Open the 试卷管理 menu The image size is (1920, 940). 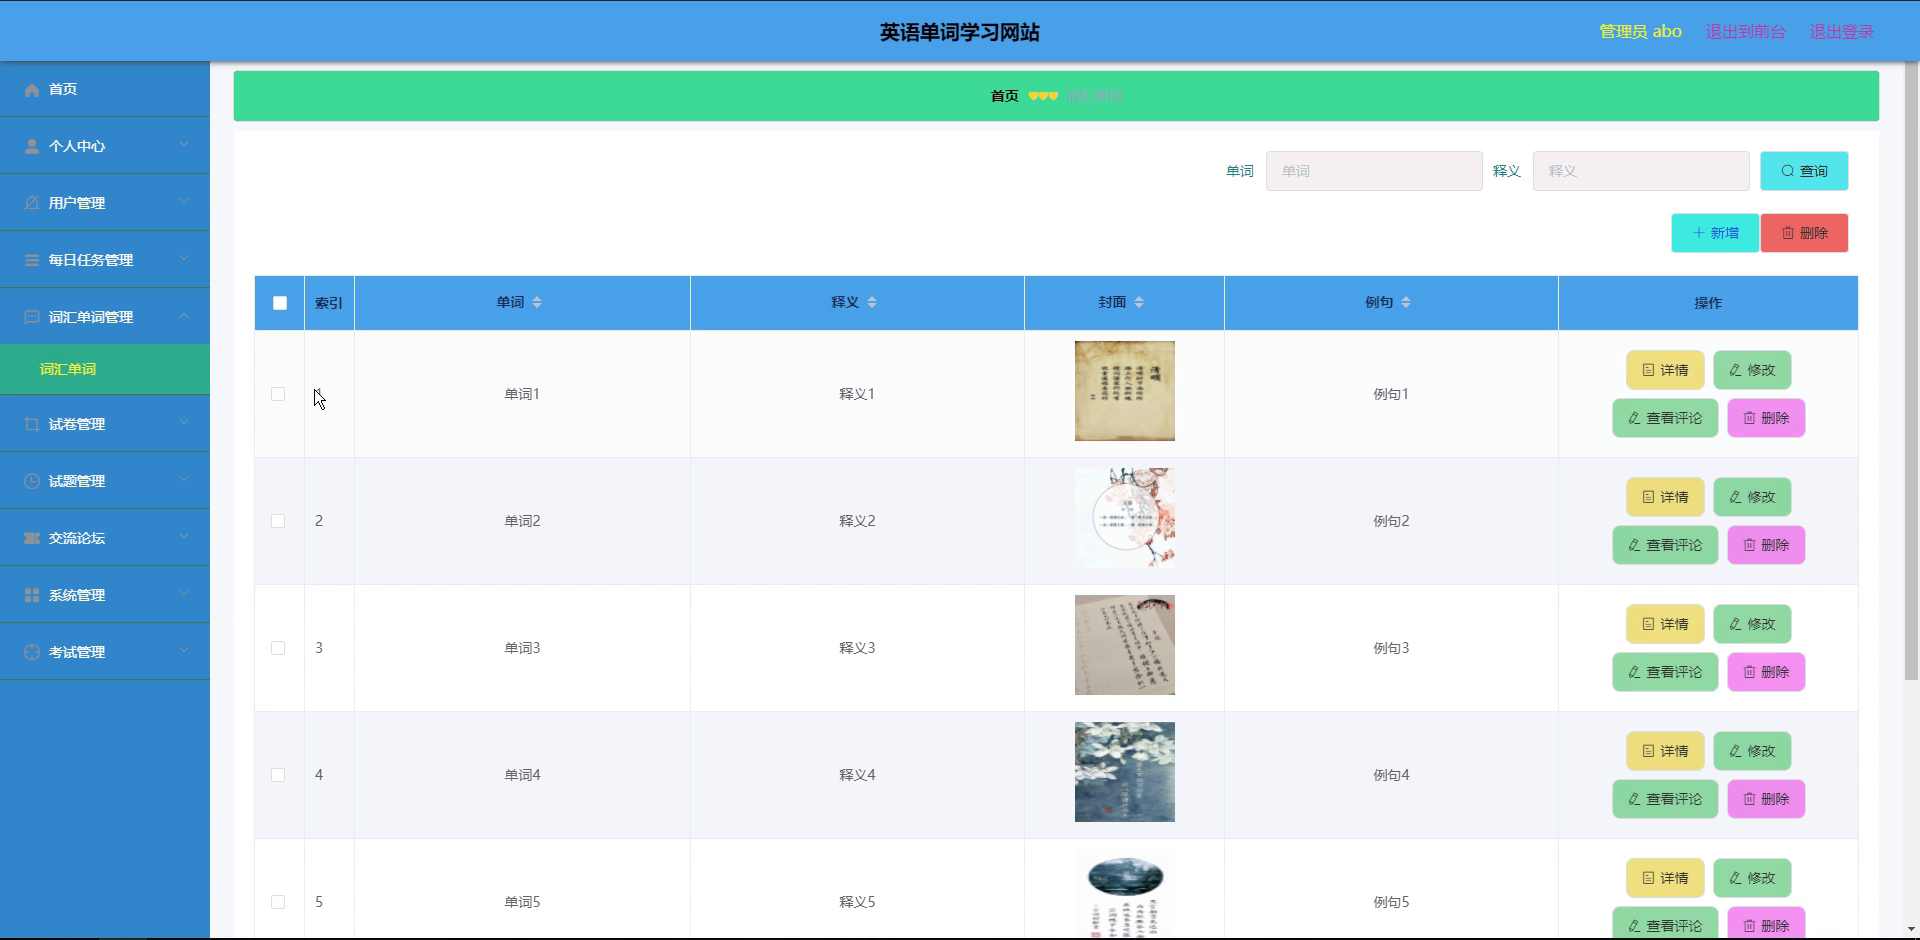pyautogui.click(x=105, y=424)
